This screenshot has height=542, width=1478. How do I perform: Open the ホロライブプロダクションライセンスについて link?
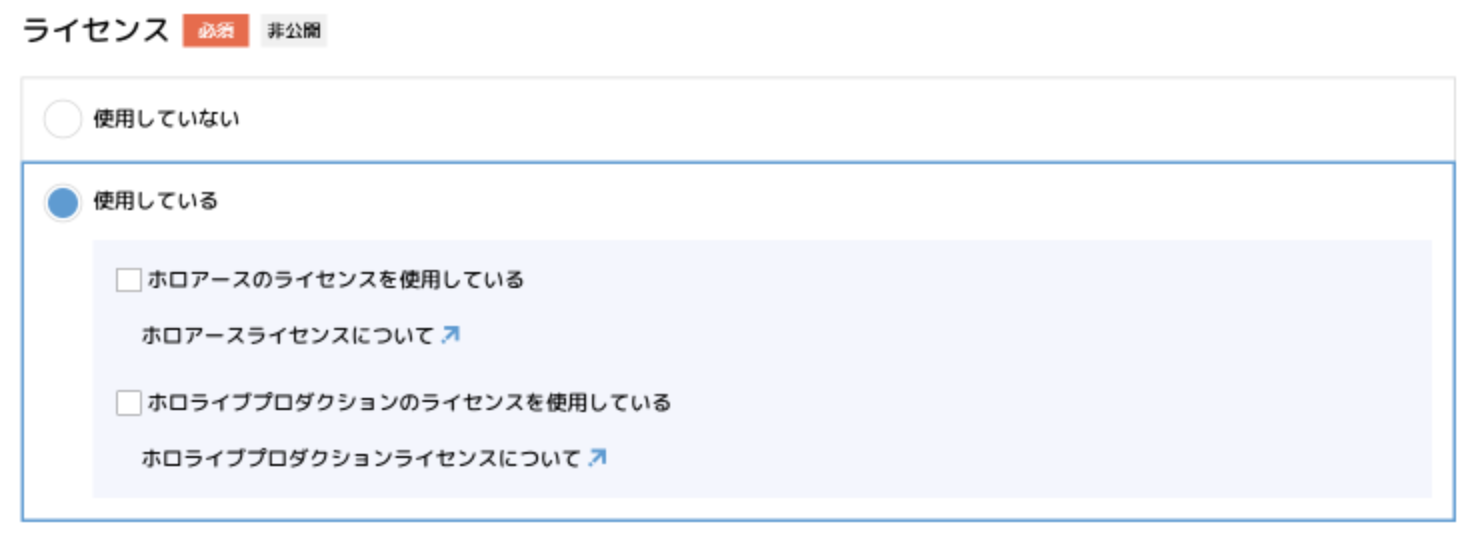[x=361, y=459]
